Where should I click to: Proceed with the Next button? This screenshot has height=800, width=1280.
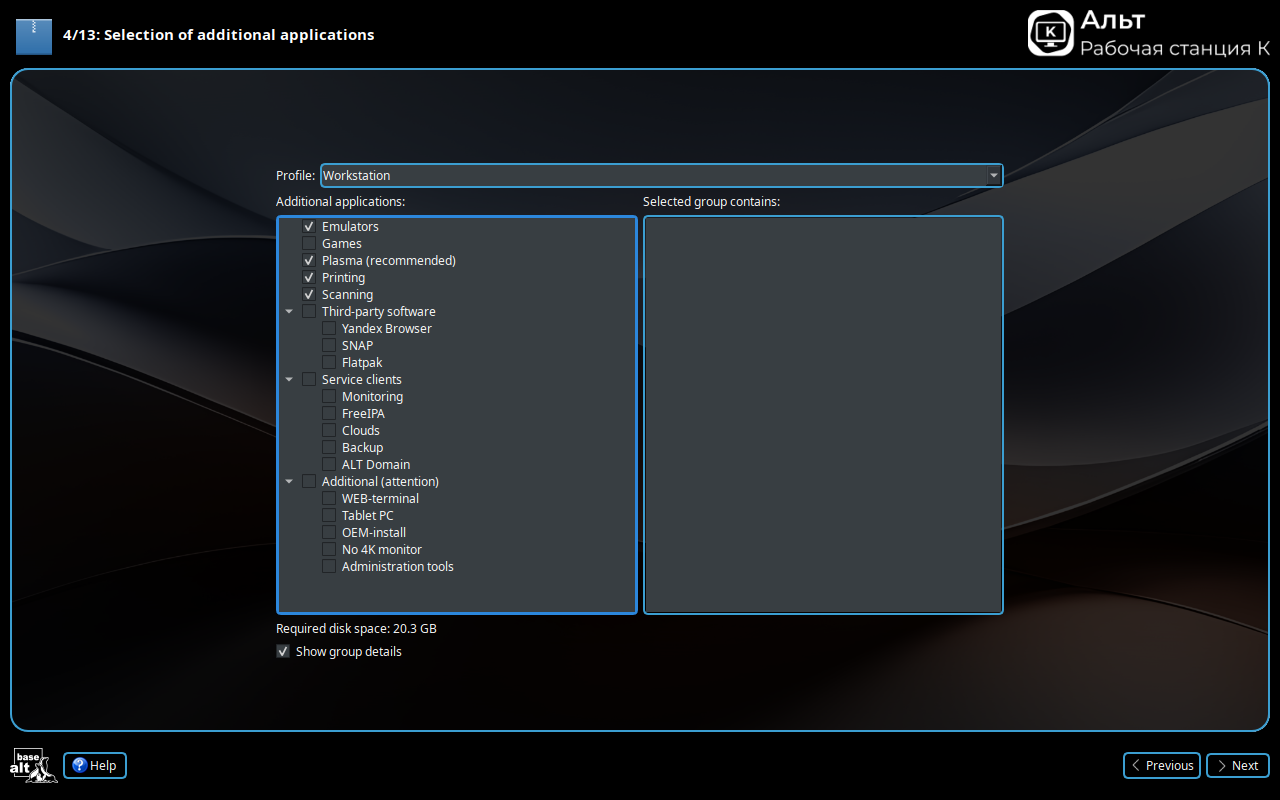pyautogui.click(x=1238, y=766)
